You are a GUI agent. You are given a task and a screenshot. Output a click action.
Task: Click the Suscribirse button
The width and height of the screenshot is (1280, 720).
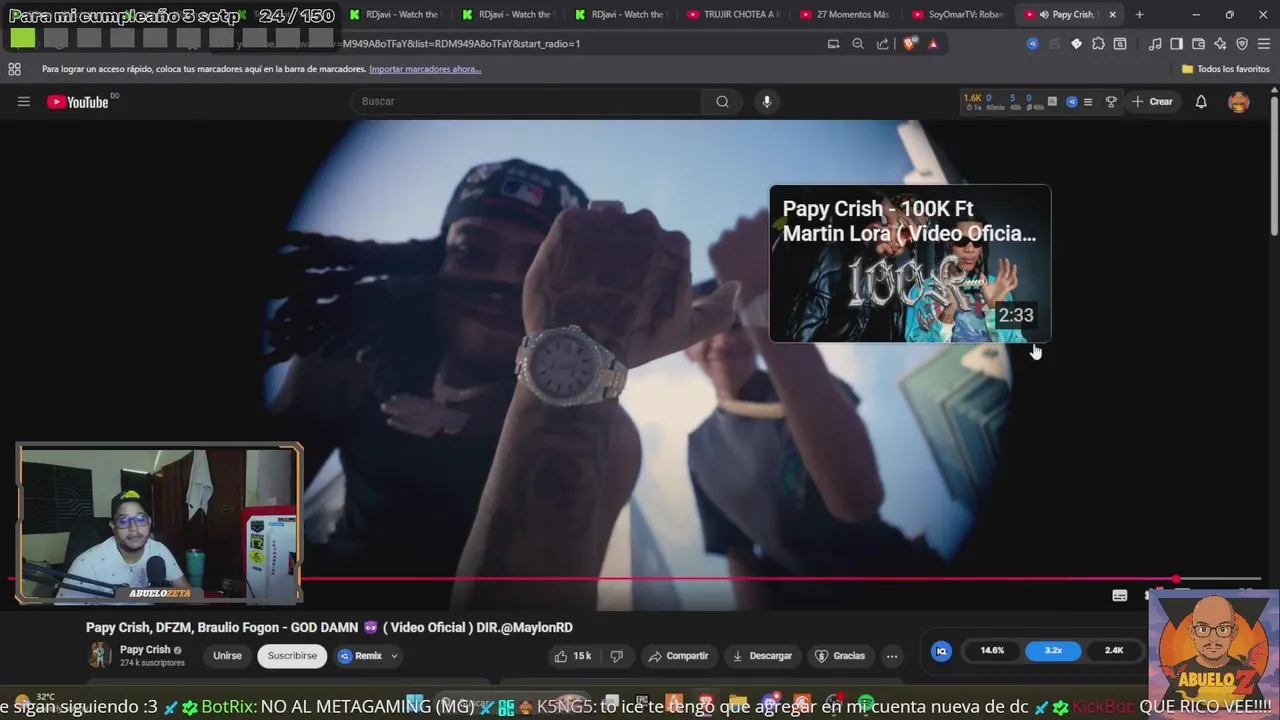click(x=292, y=656)
